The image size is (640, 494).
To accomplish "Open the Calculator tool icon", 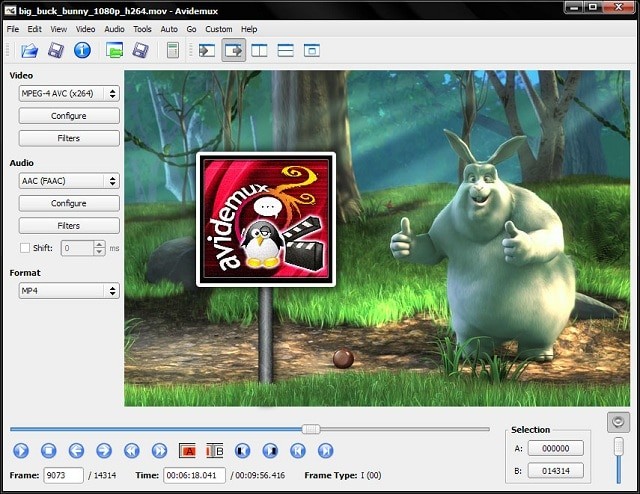I will [173, 50].
